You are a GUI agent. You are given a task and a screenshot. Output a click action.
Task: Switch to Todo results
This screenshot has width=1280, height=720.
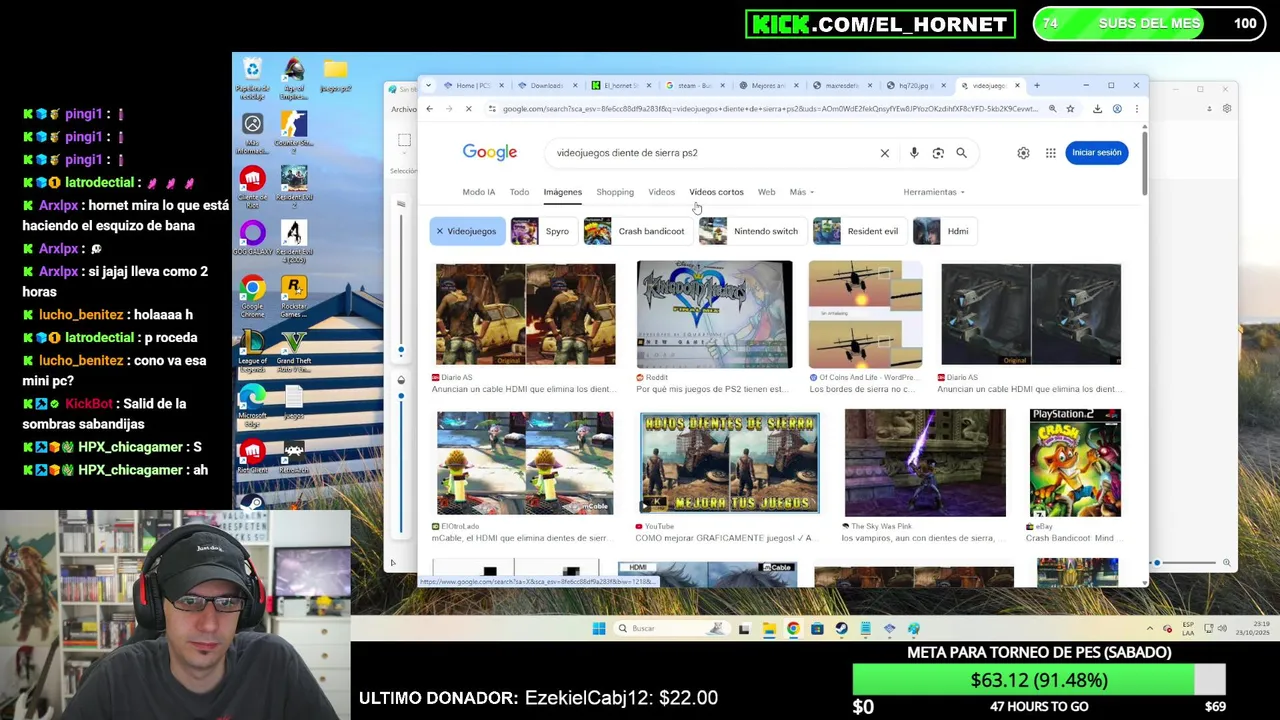tap(519, 192)
